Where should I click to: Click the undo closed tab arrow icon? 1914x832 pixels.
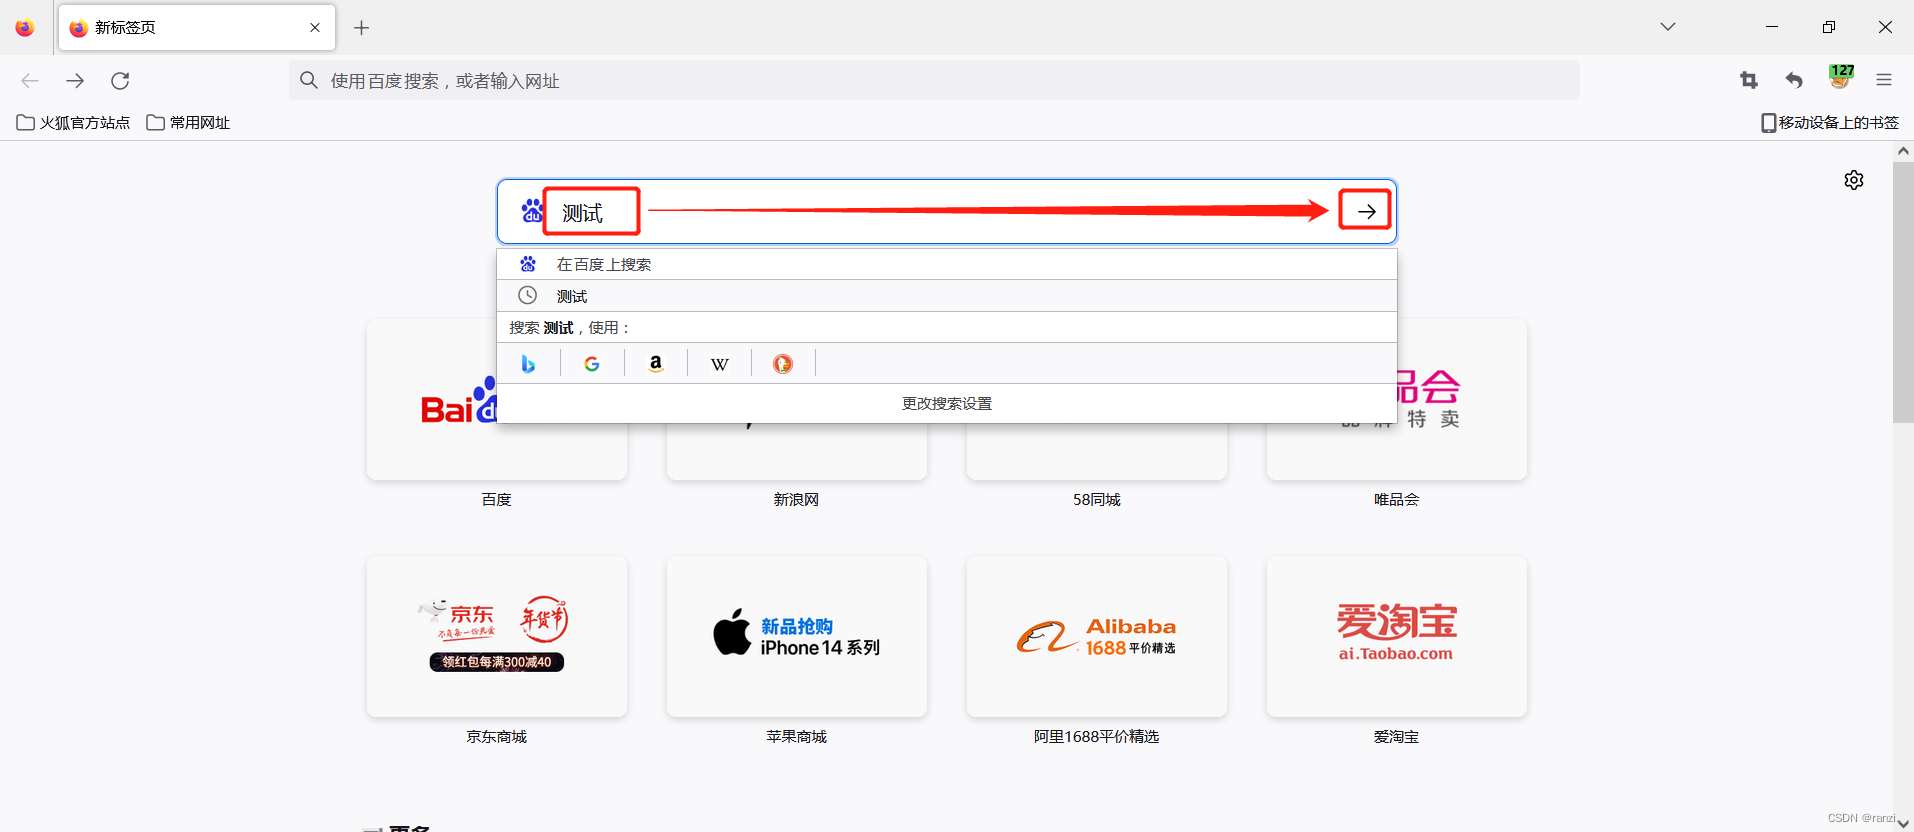(x=1794, y=80)
